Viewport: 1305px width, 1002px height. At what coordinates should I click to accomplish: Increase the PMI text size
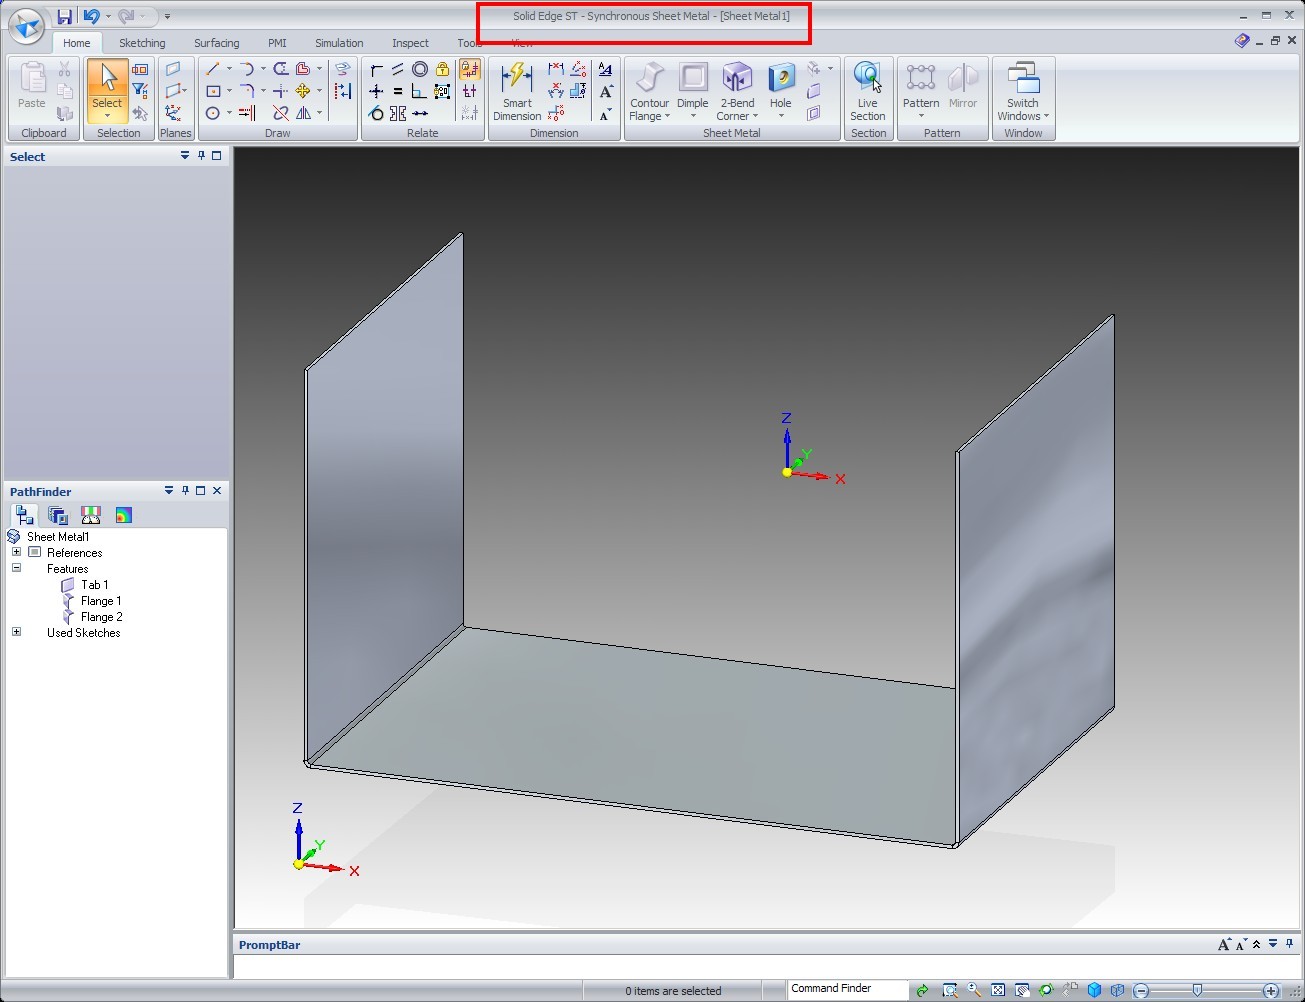pos(606,91)
